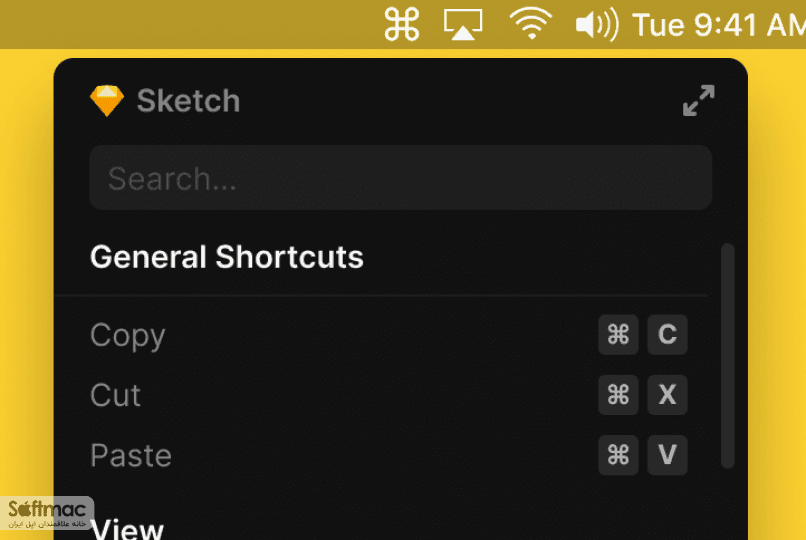
Task: Click the View section header
Action: pyautogui.click(x=127, y=528)
